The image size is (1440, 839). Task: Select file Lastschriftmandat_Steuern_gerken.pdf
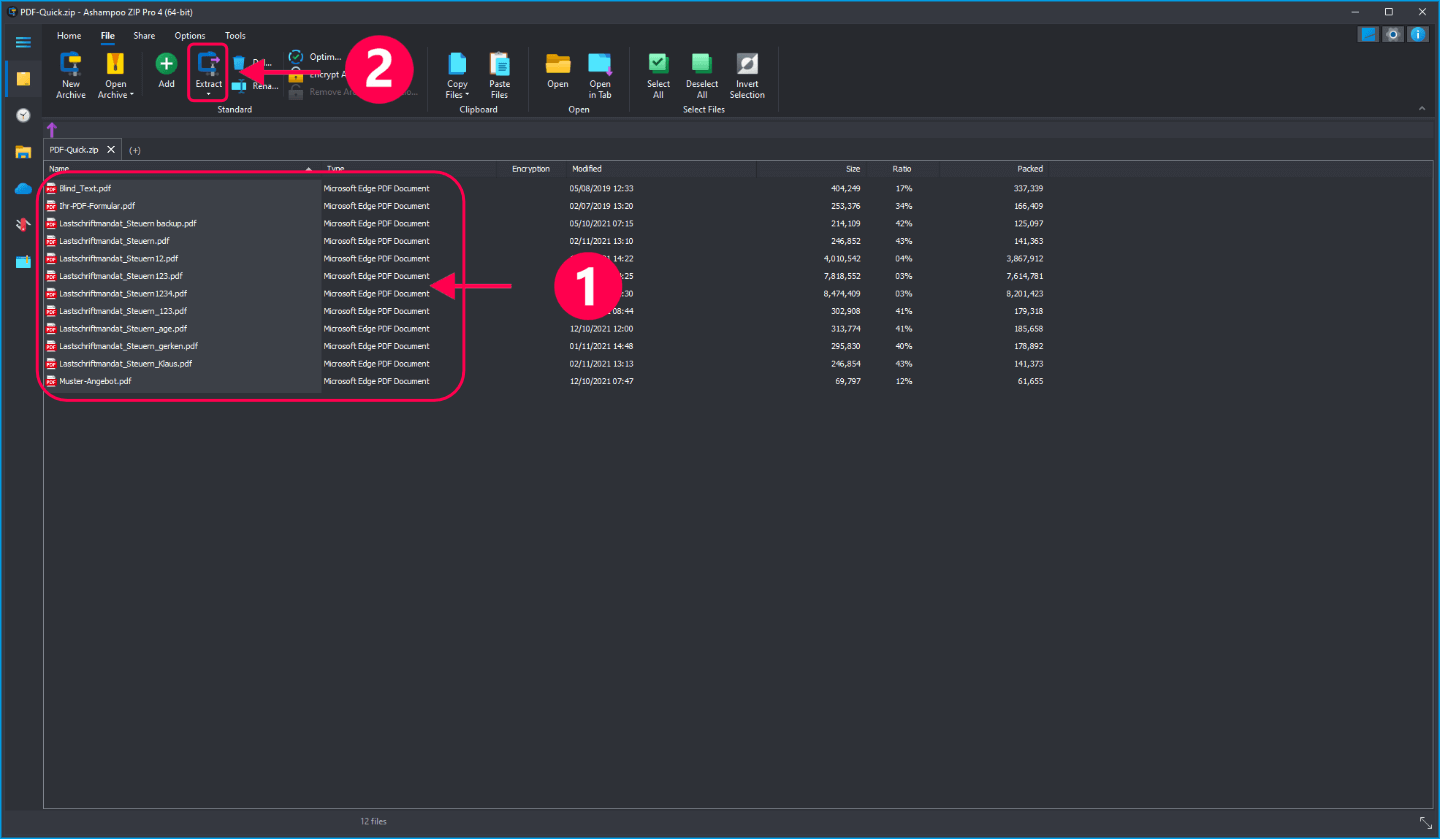point(128,346)
